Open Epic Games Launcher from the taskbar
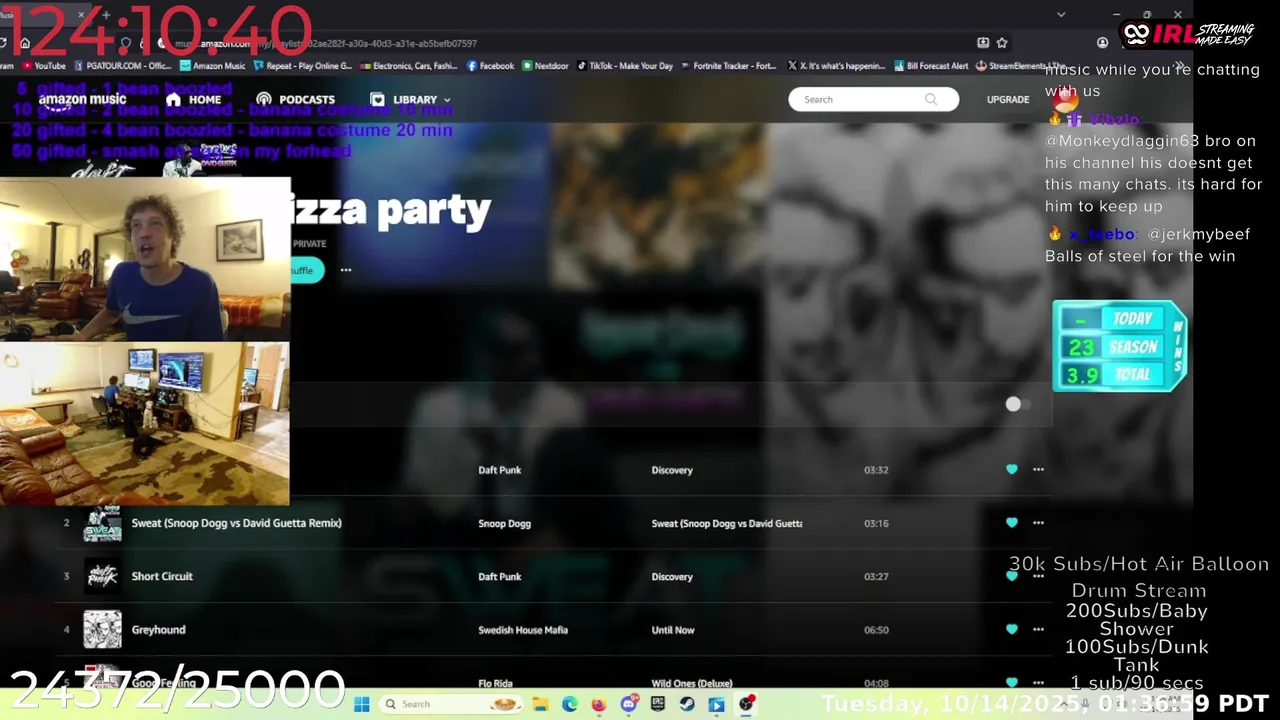The image size is (1280, 720). point(658,704)
